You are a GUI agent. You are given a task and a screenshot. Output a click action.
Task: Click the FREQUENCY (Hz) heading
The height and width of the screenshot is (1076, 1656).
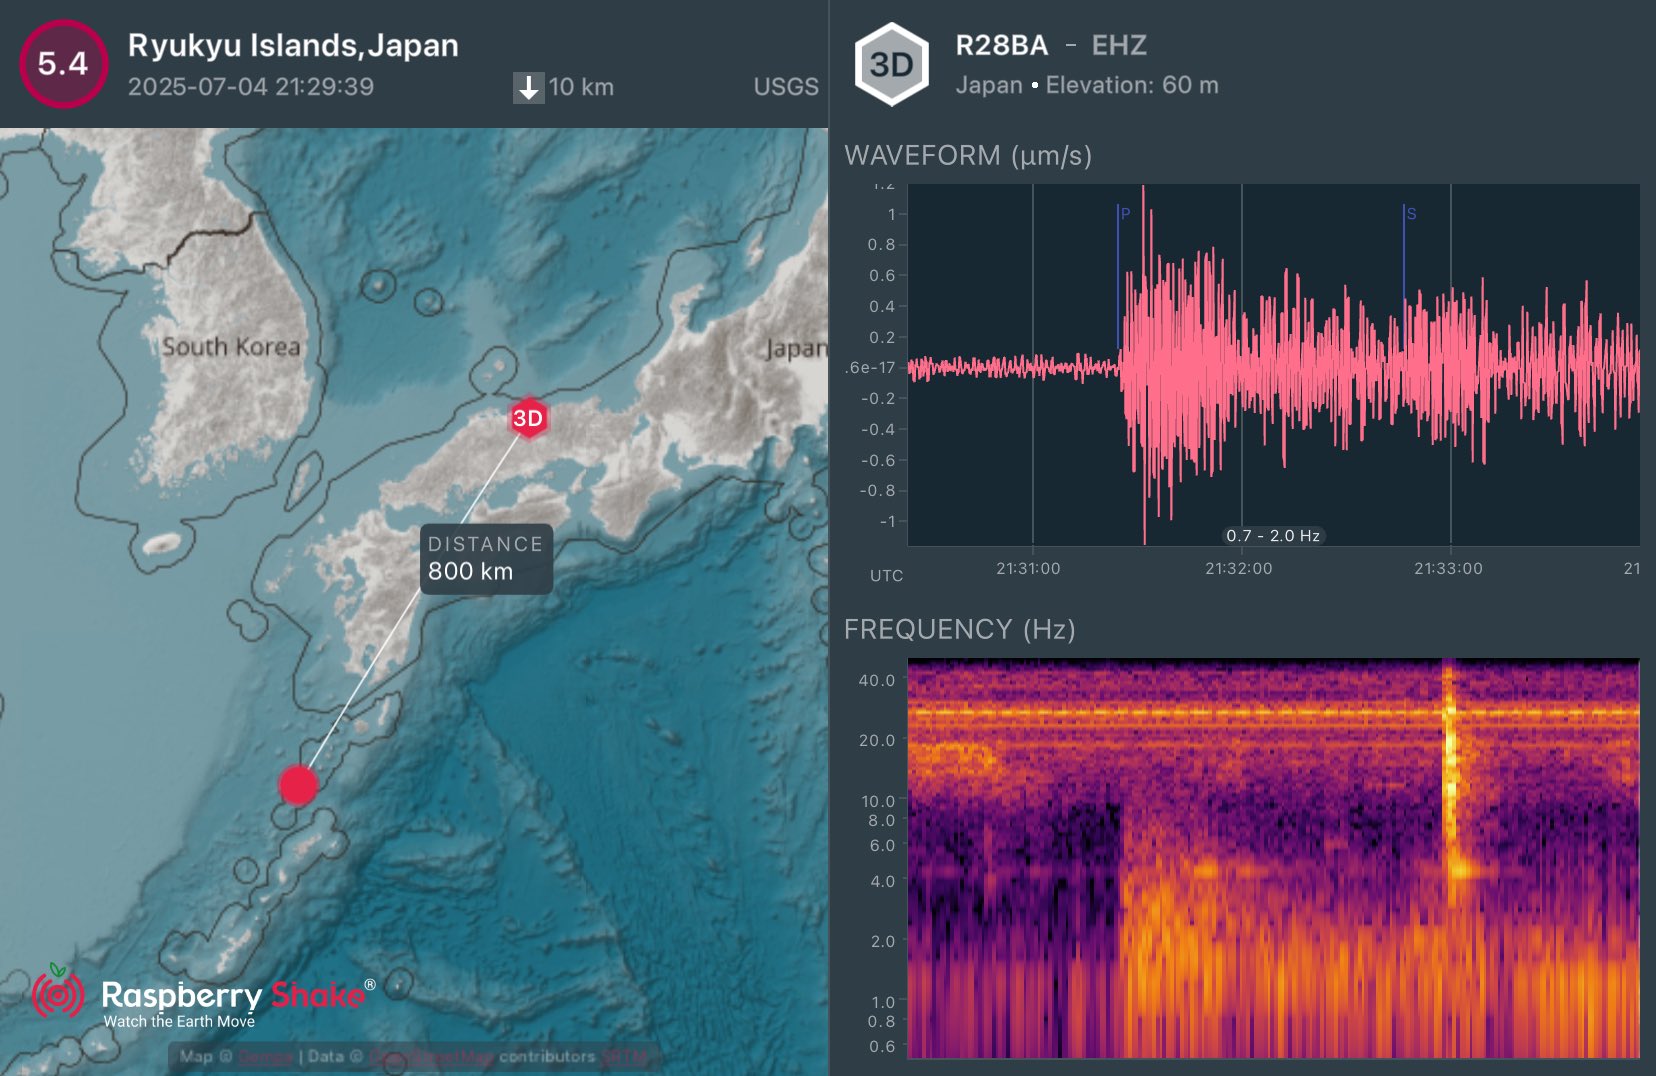coord(960,629)
